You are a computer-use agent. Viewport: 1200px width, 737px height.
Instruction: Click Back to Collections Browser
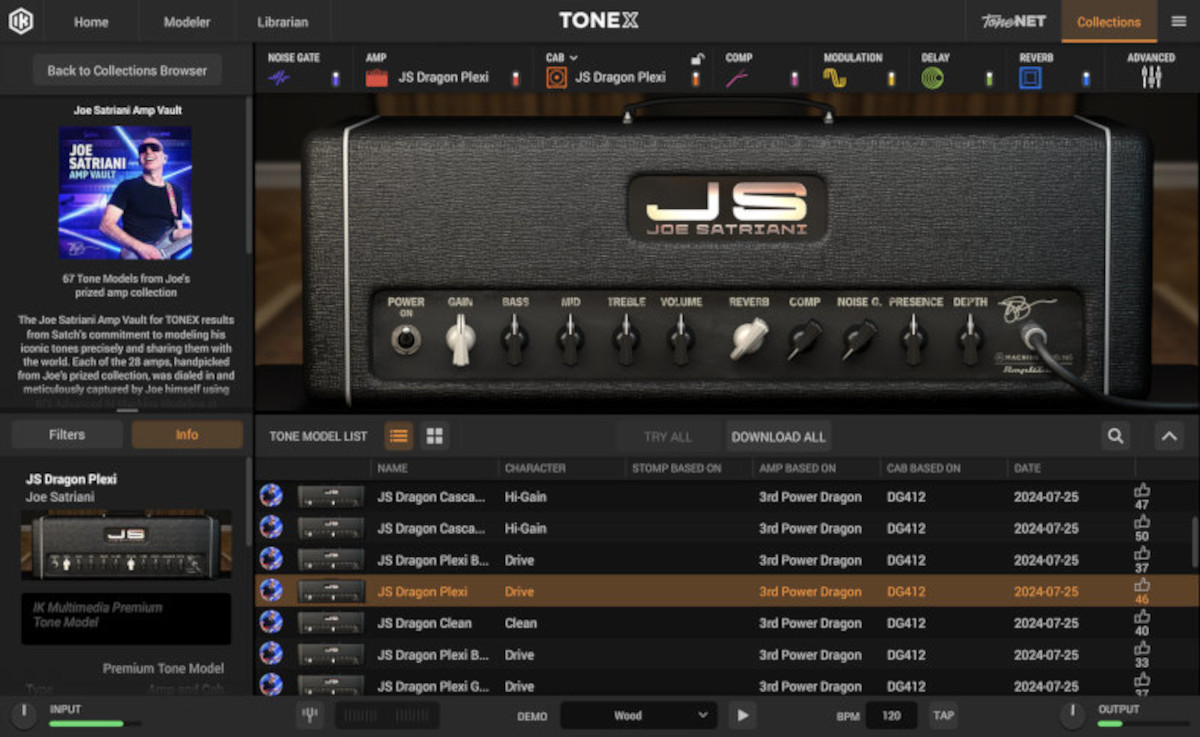[127, 71]
